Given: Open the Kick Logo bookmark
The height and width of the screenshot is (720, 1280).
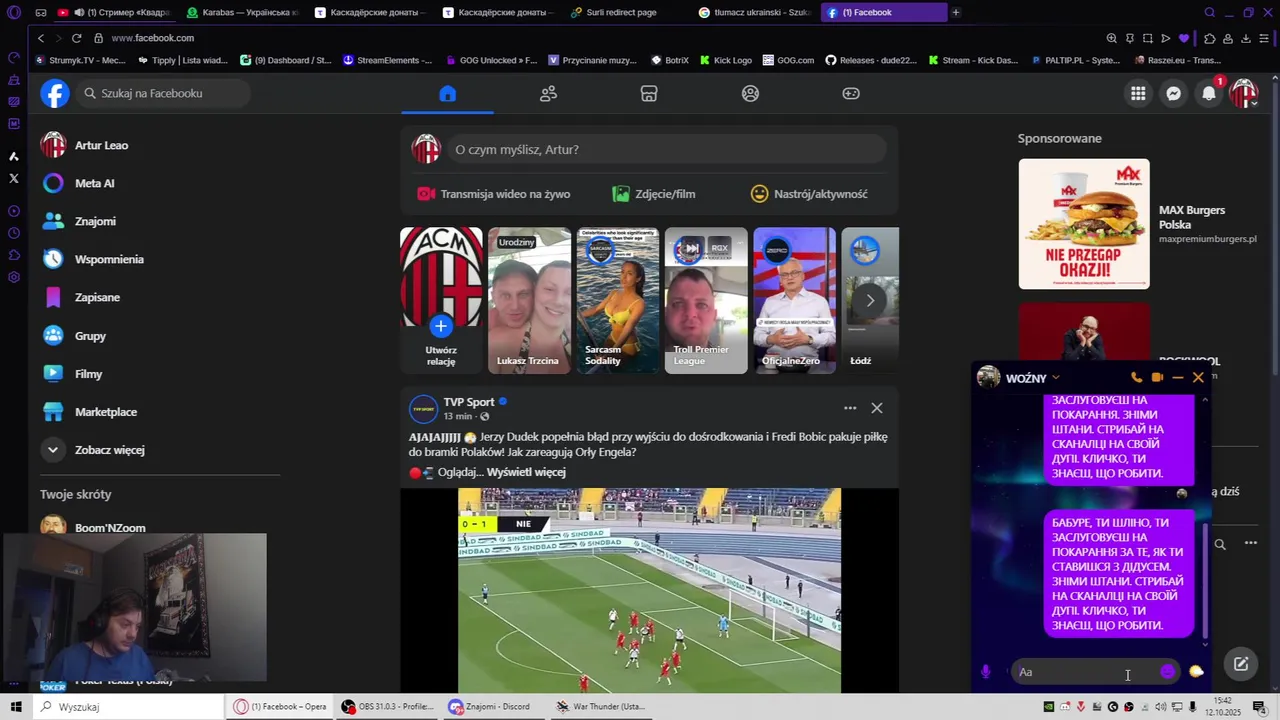Looking at the screenshot, I should tap(725, 60).
